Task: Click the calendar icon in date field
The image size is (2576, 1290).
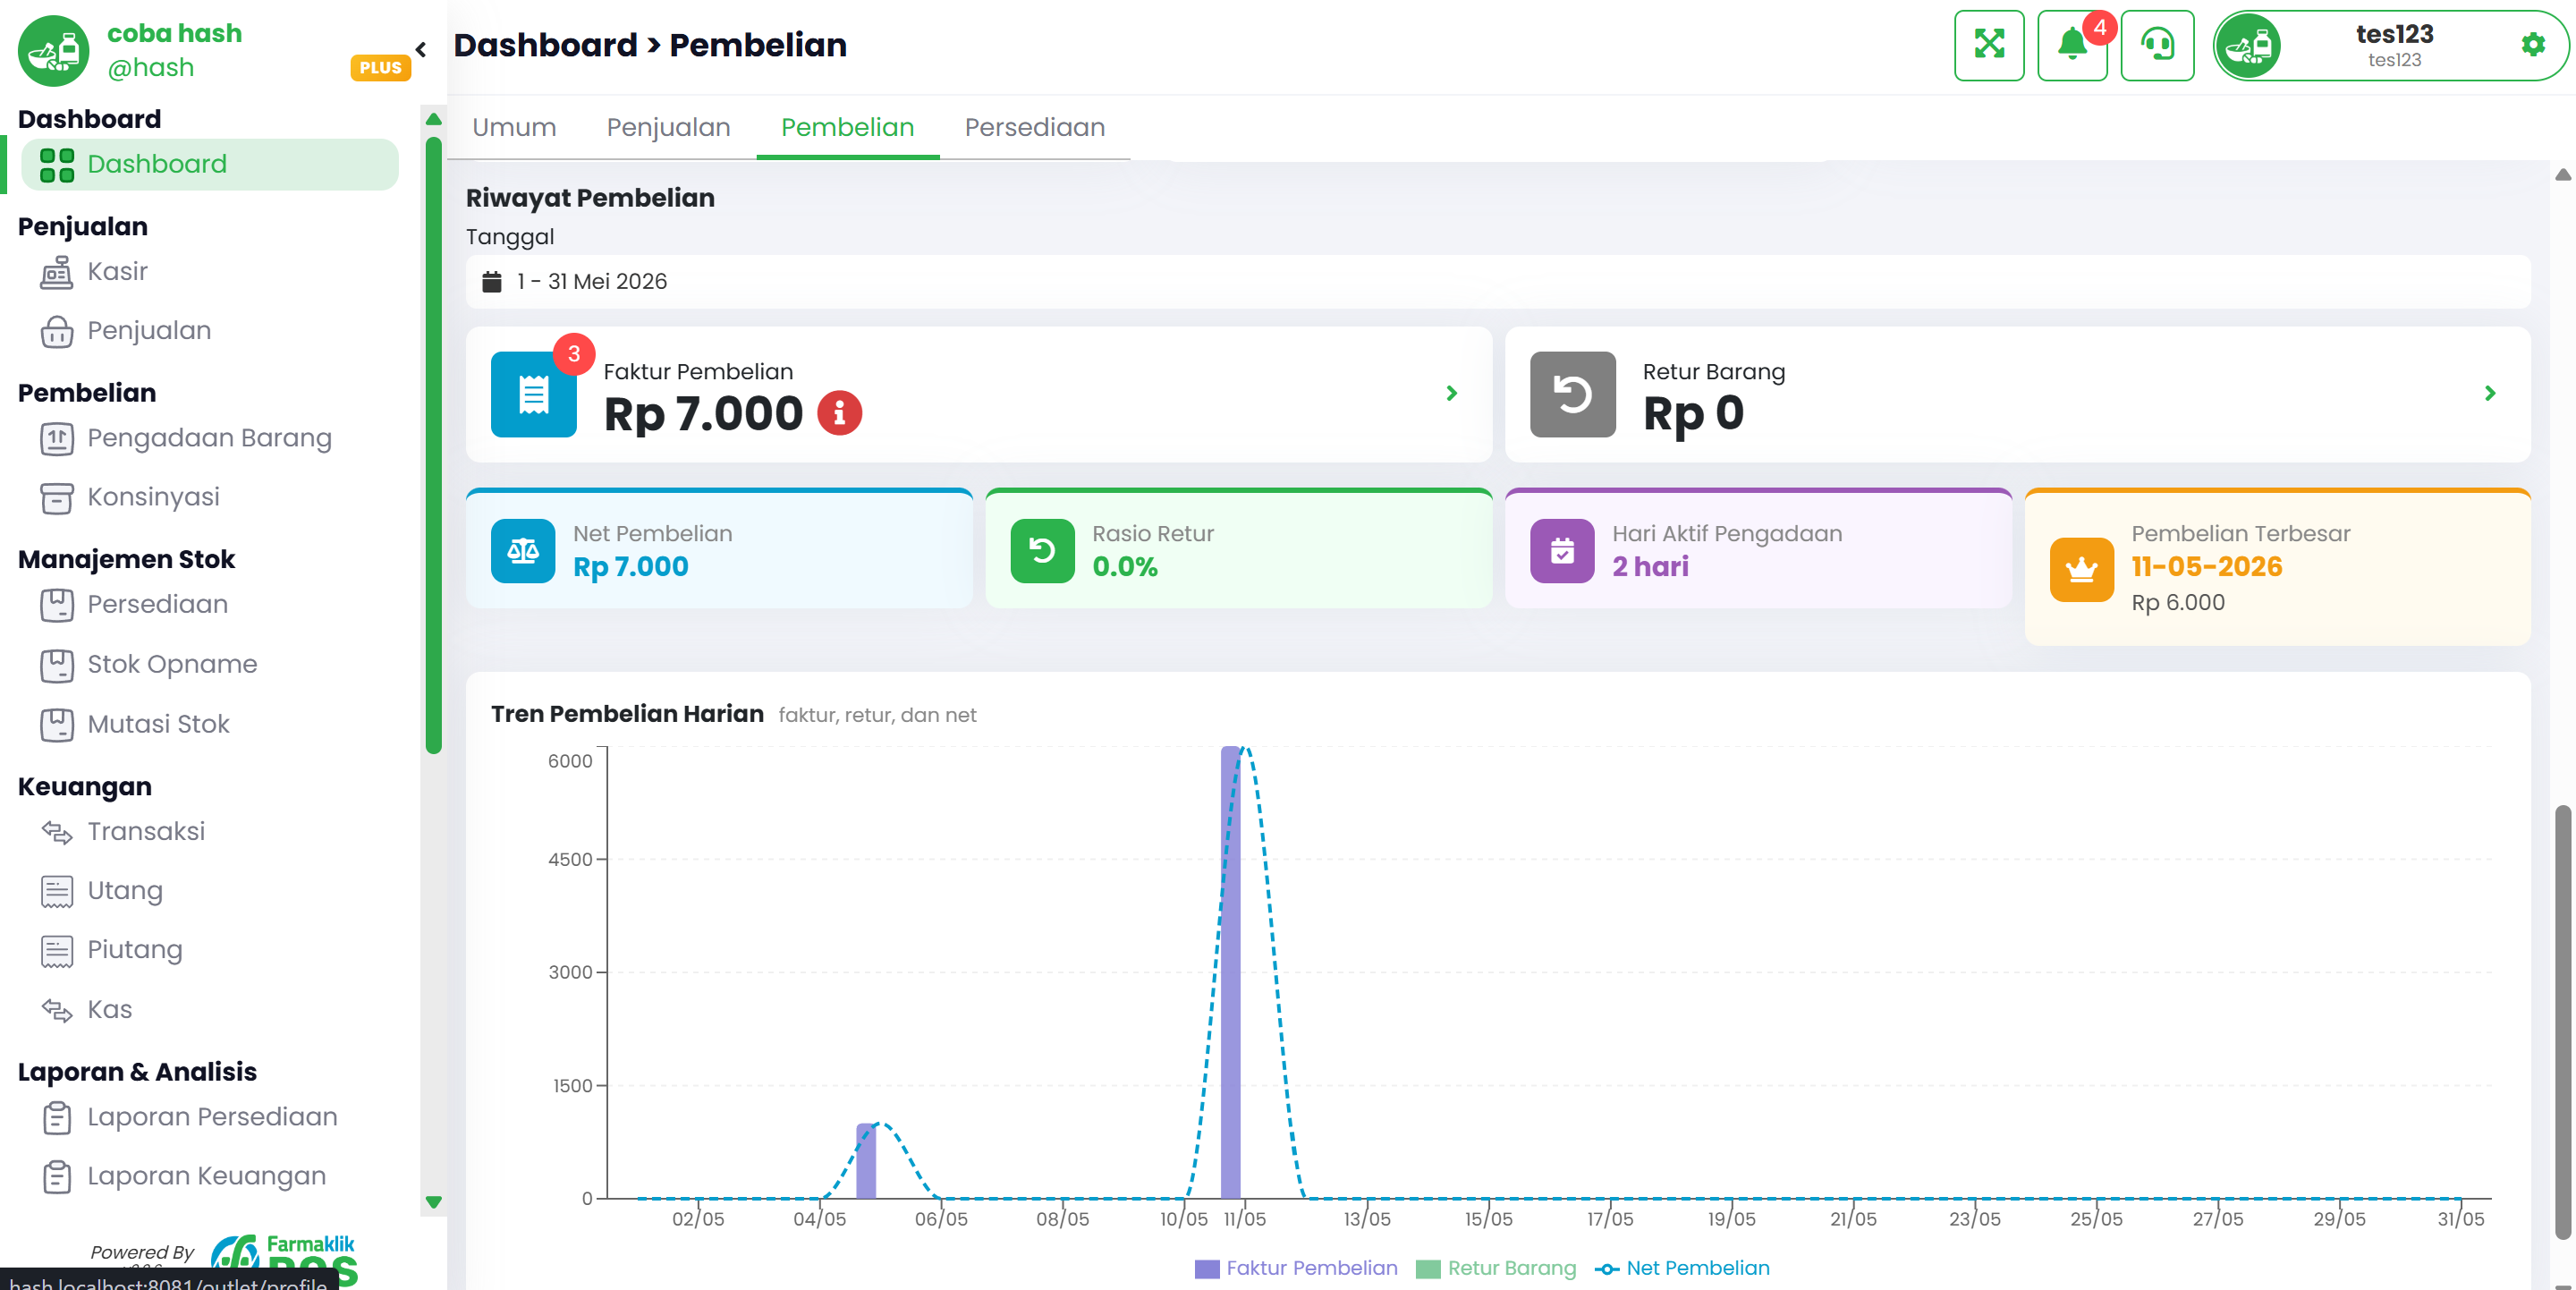Action: [491, 282]
